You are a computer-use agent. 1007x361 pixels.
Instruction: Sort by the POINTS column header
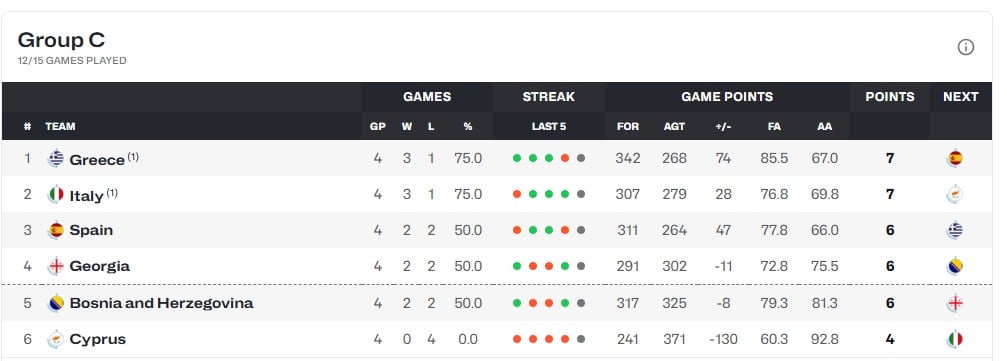point(889,97)
